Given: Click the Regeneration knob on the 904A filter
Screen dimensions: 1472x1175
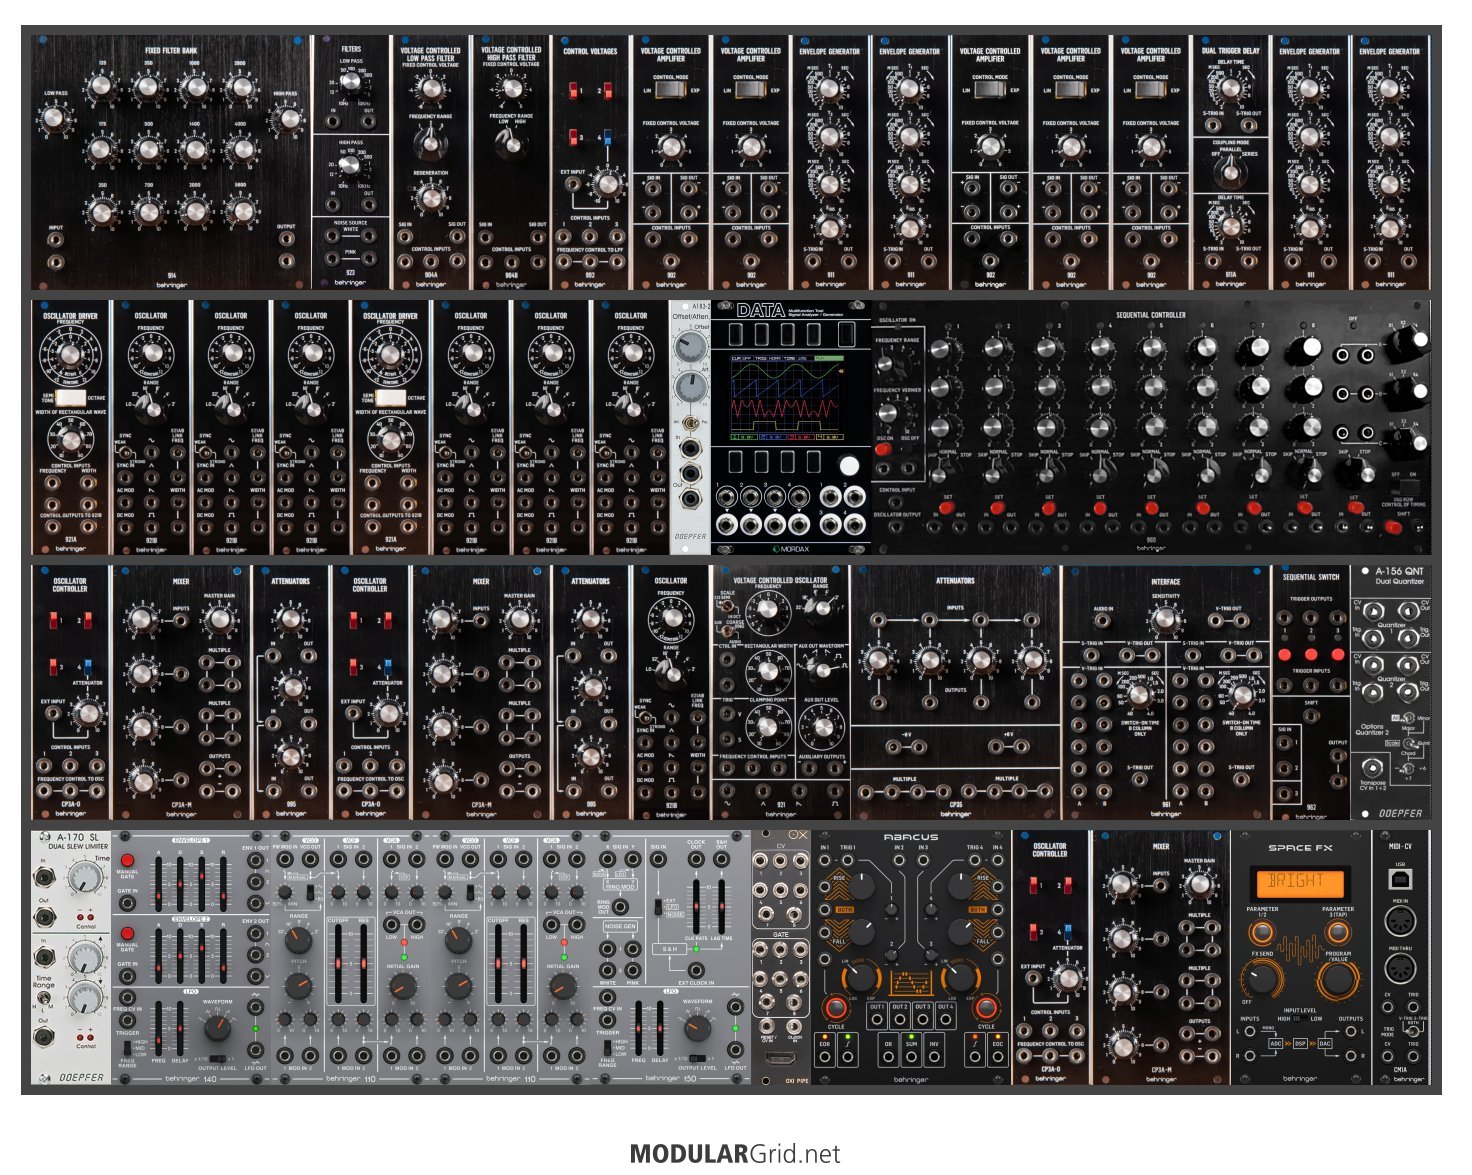Looking at the screenshot, I should click(432, 197).
